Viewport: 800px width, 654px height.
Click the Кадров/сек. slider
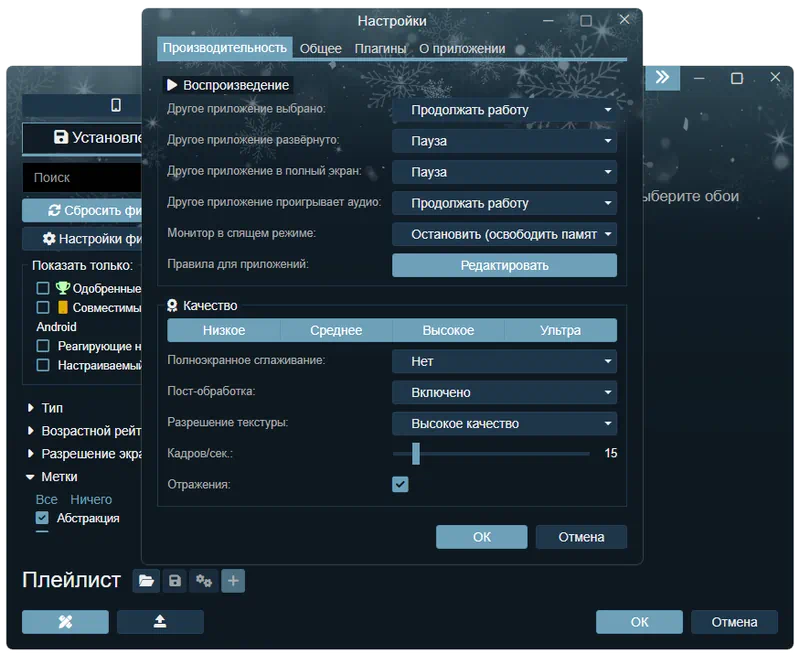490,454
